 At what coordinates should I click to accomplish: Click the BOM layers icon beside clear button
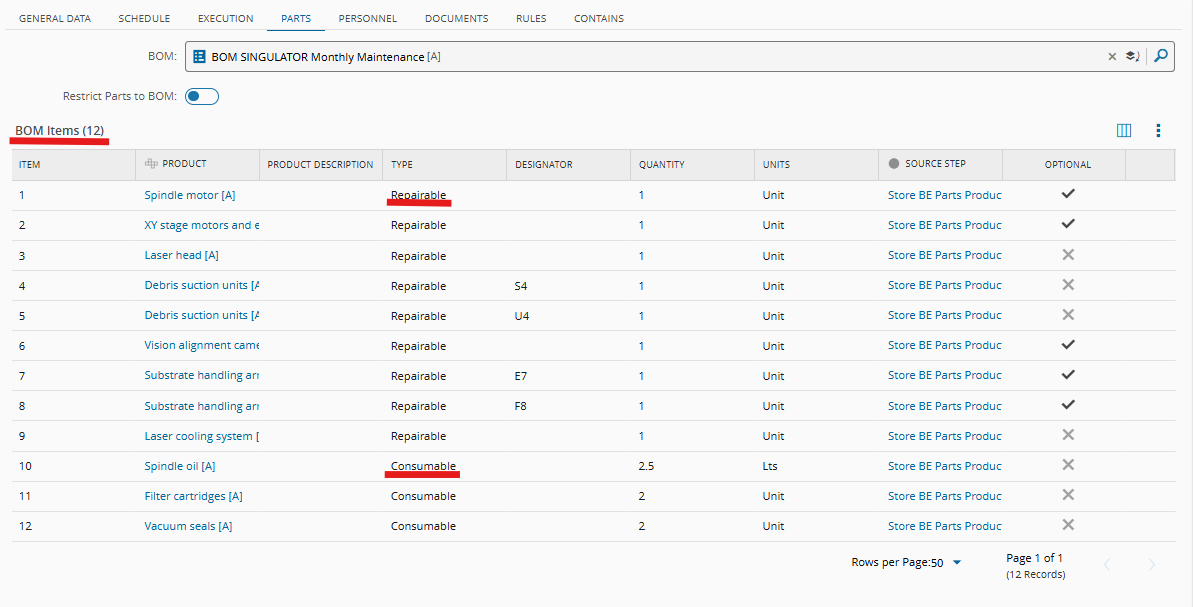(x=1132, y=56)
